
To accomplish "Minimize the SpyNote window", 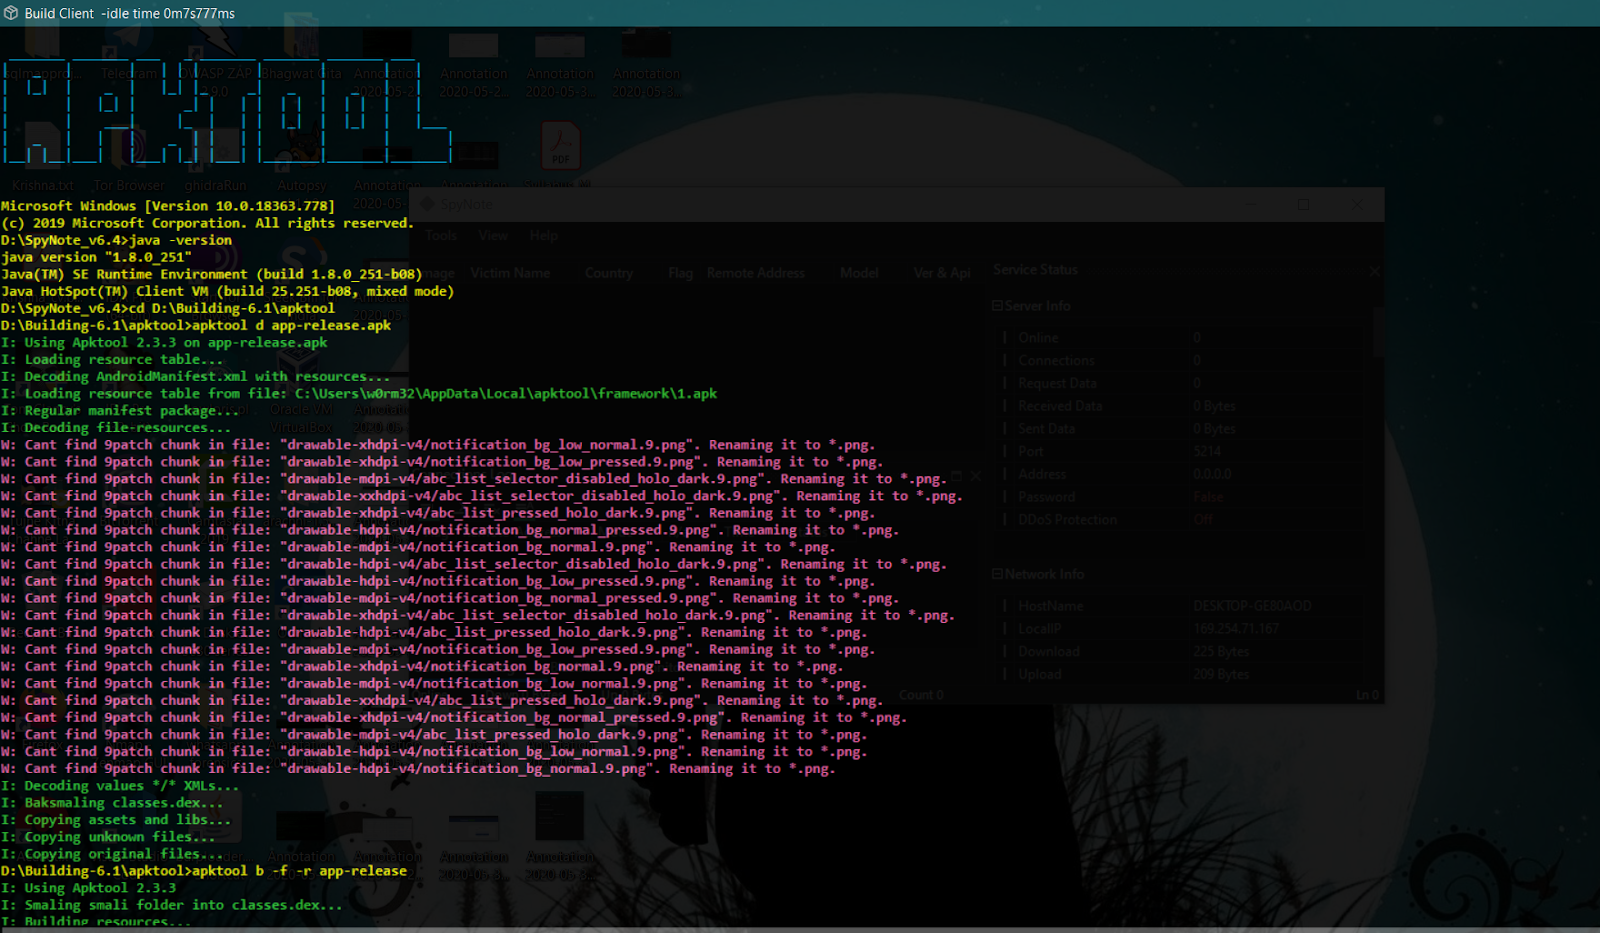I will tap(1250, 204).
